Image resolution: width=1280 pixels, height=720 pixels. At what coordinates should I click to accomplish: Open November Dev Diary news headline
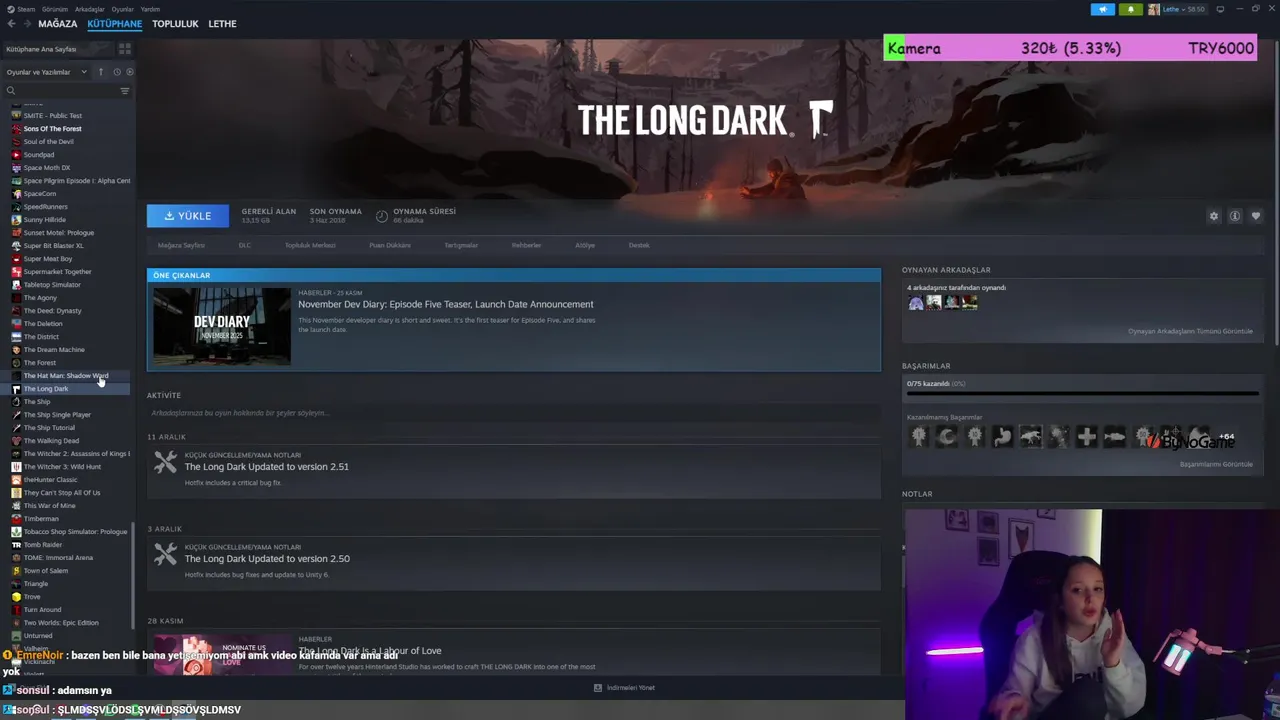pos(445,304)
